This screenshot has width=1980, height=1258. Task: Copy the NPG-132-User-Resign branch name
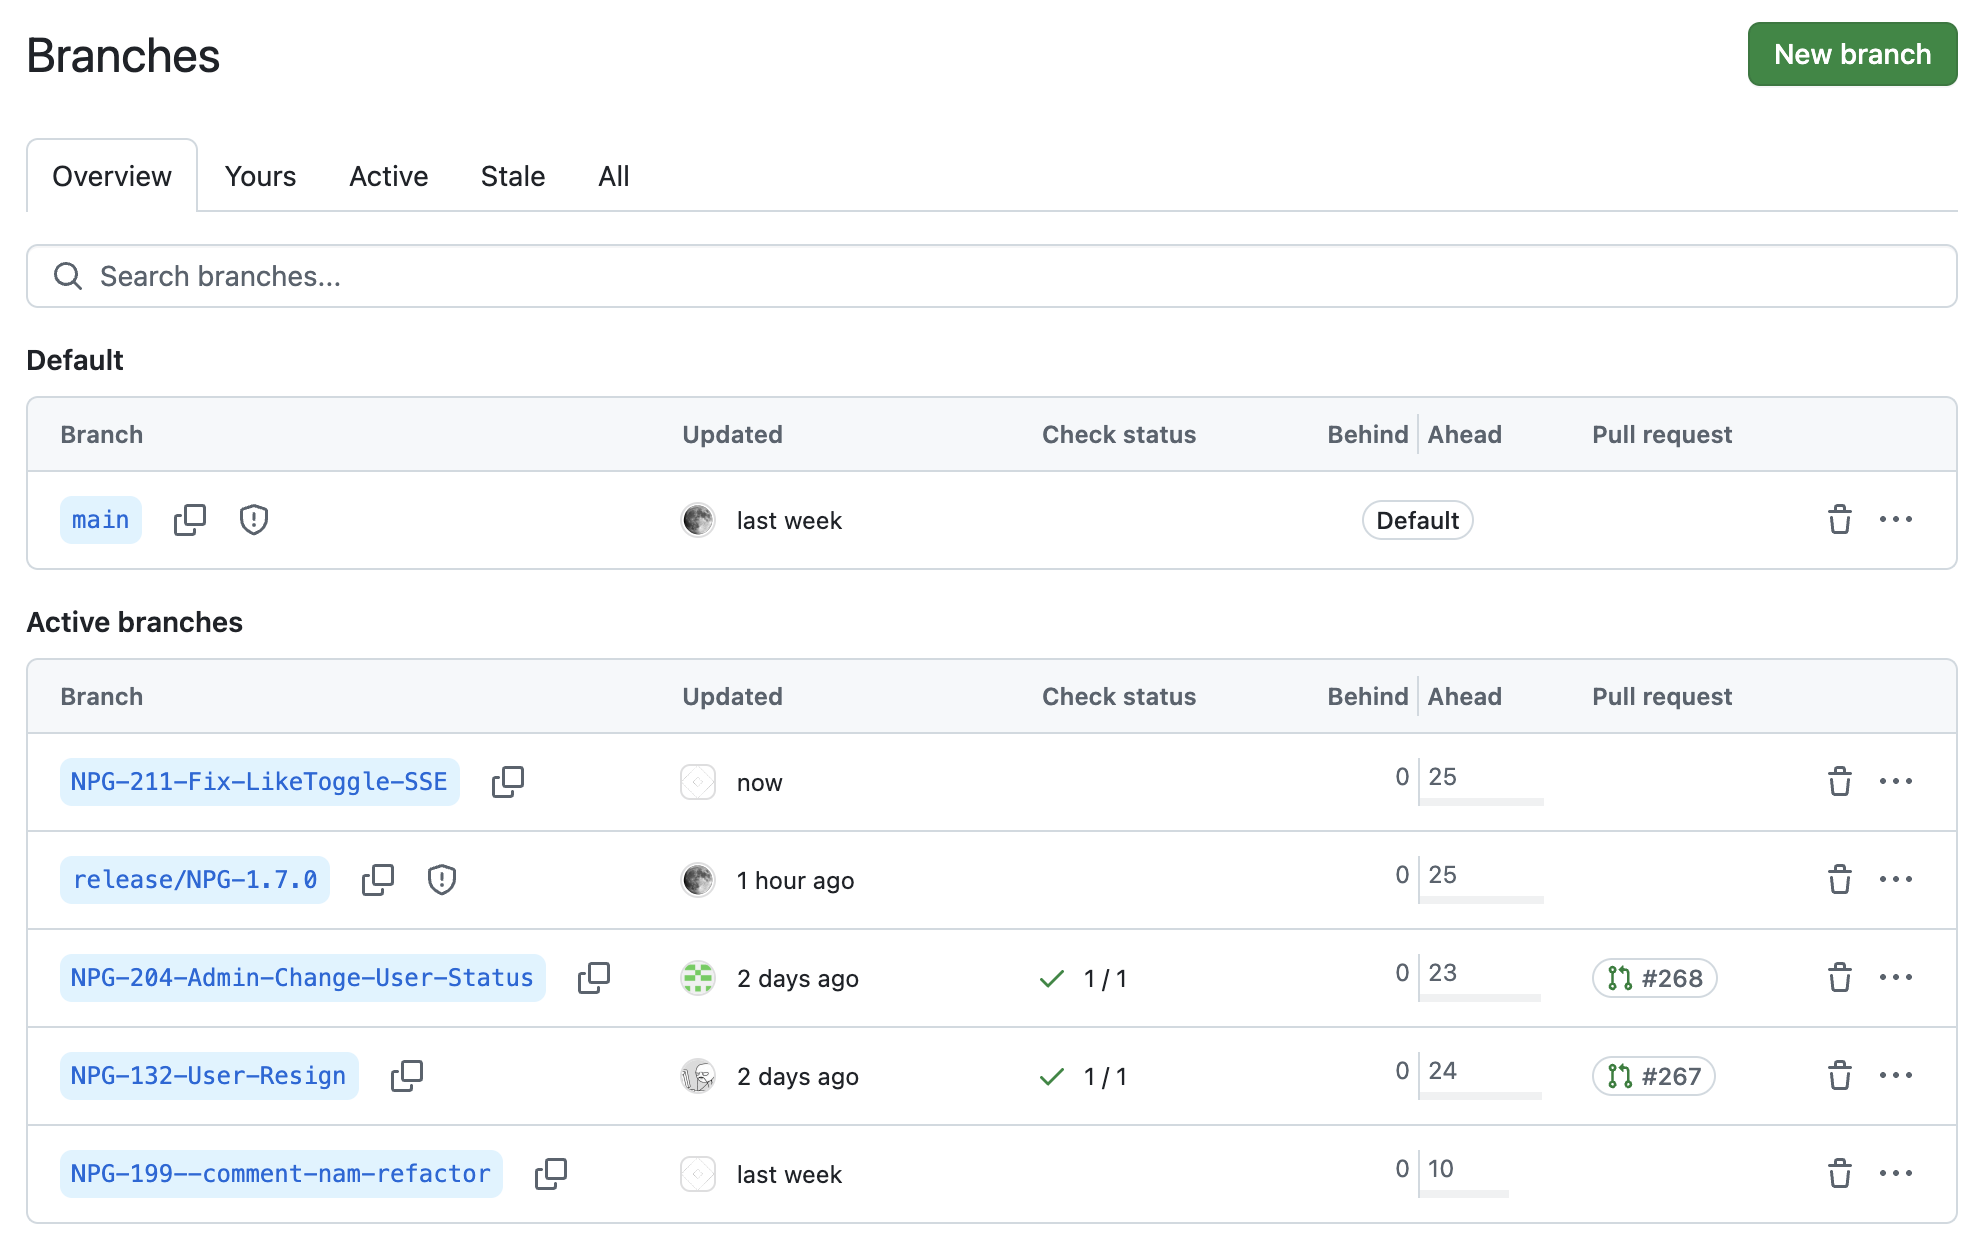tap(407, 1076)
